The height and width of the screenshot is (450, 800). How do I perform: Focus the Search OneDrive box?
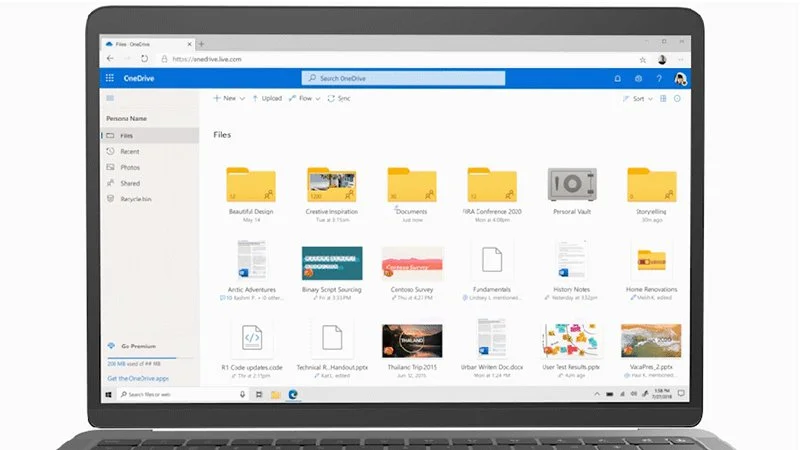(404, 78)
